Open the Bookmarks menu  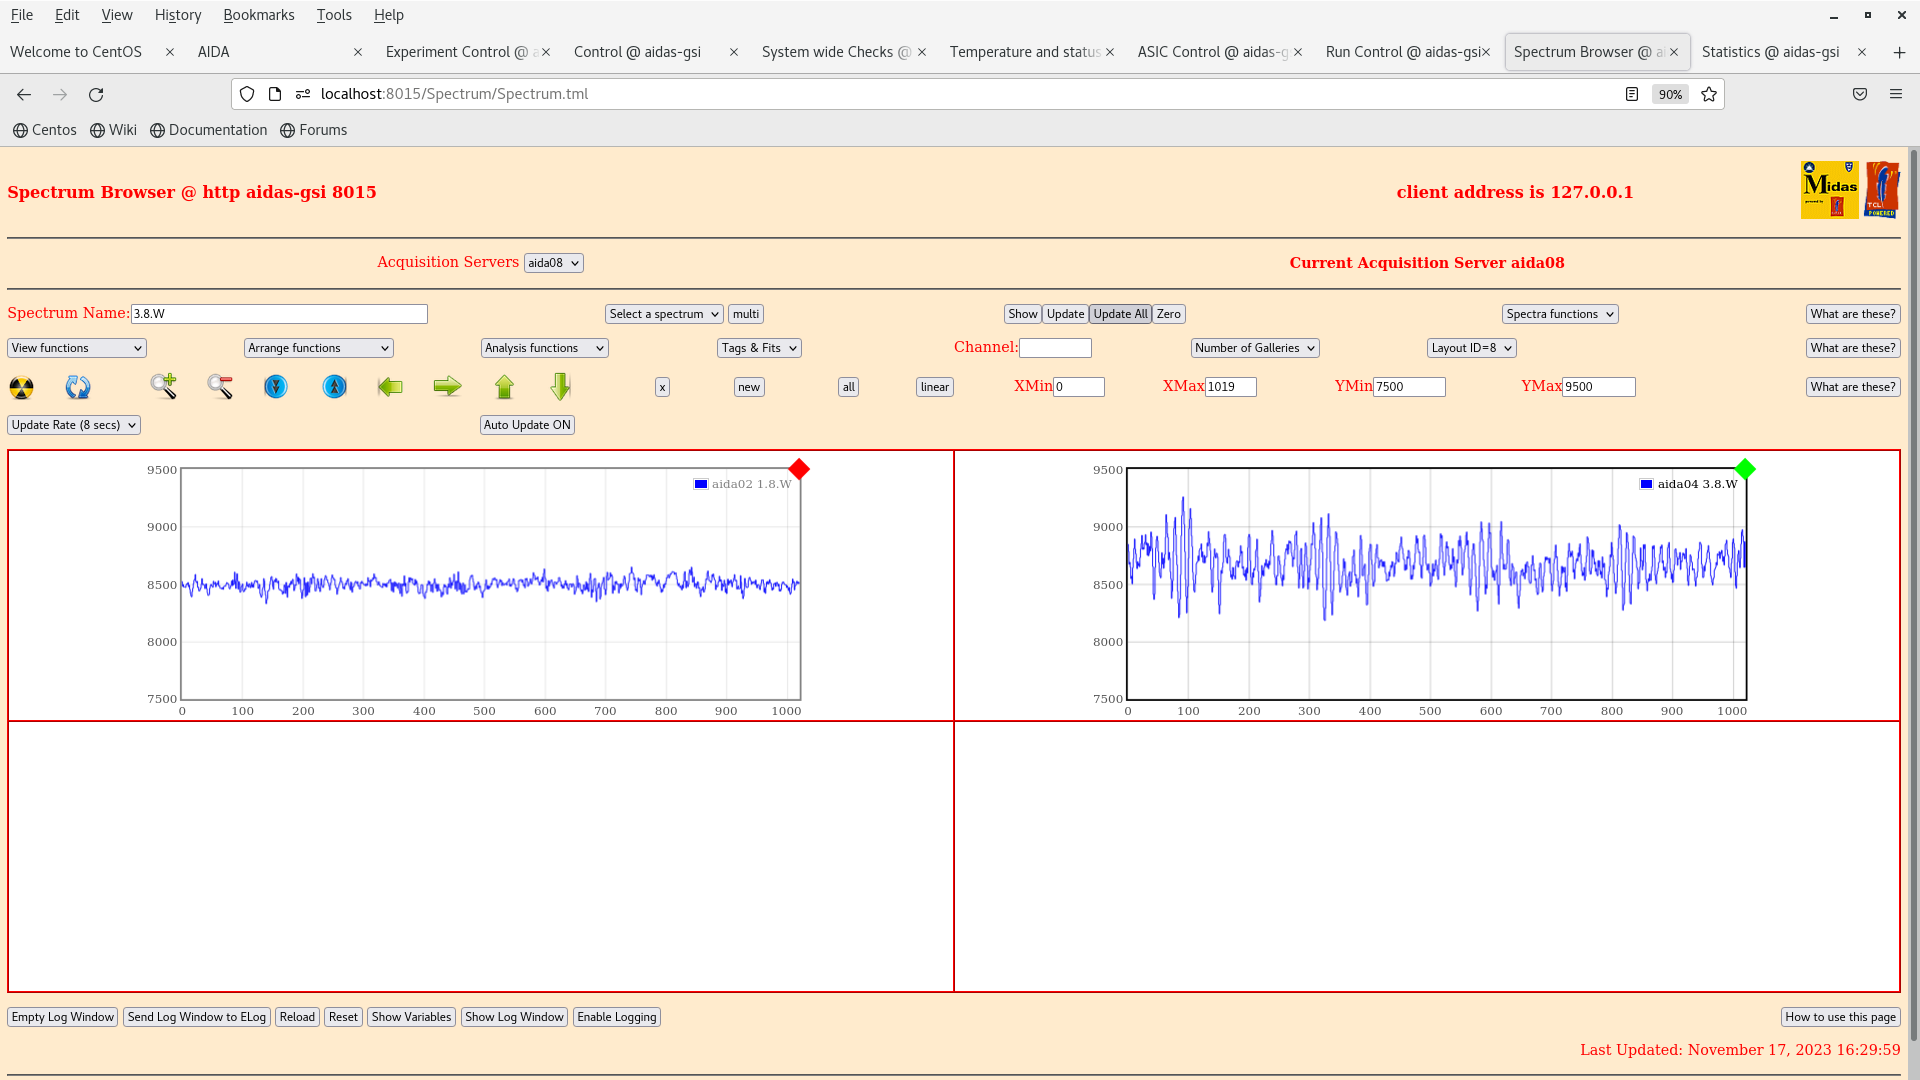pos(258,15)
